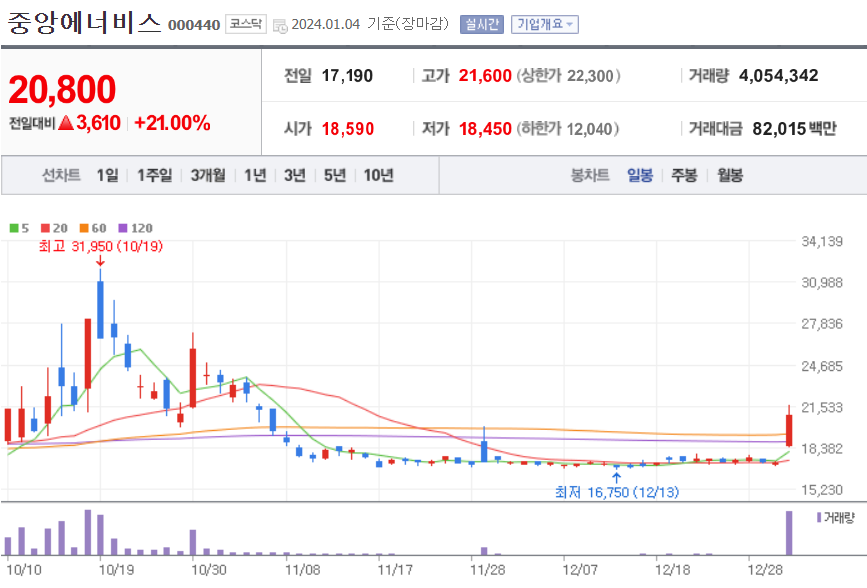Click the 최저 16,750 (12/13) annotation
867x588 pixels.
click(x=617, y=492)
